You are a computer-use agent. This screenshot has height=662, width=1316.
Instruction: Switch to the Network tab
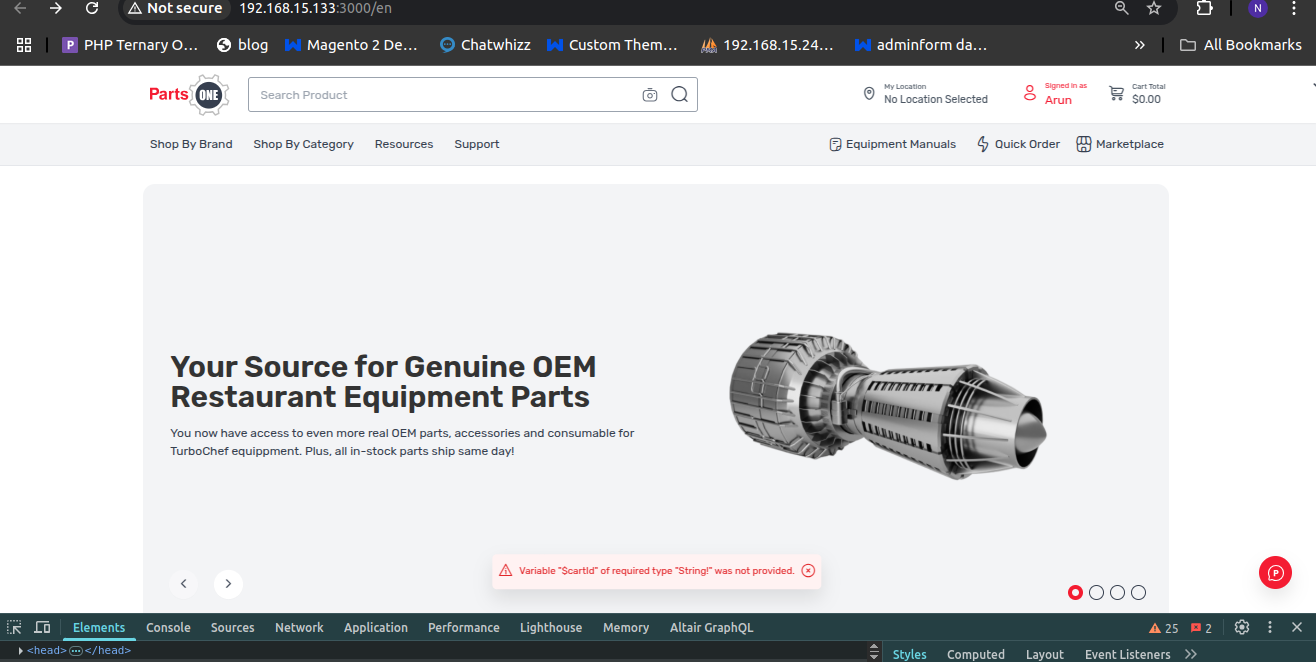(x=299, y=627)
